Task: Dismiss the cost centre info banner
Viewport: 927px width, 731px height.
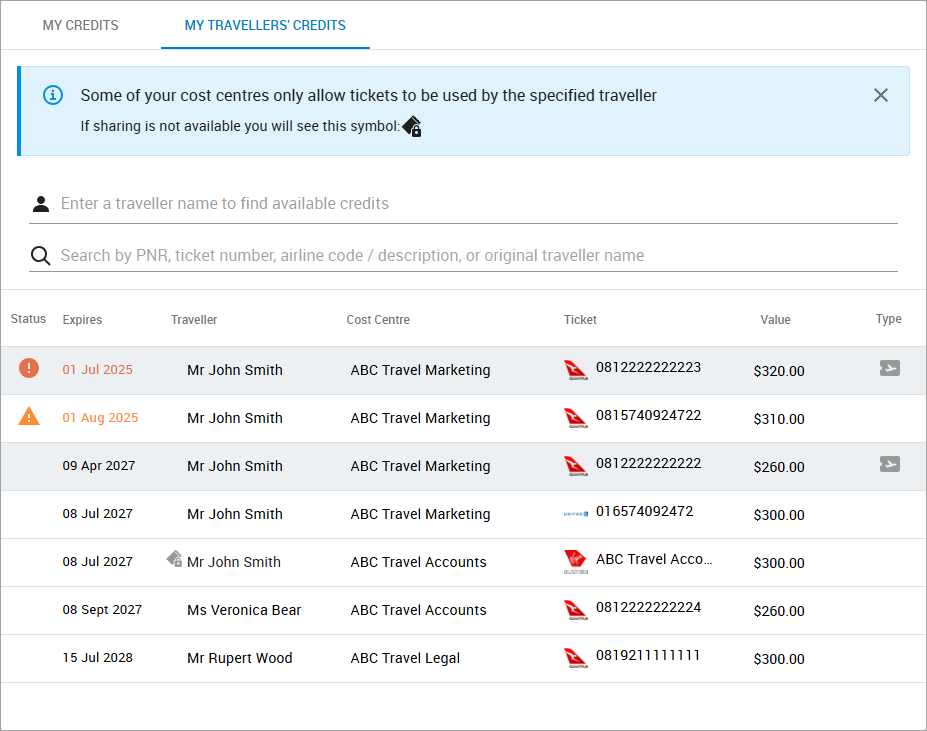Action: [880, 95]
